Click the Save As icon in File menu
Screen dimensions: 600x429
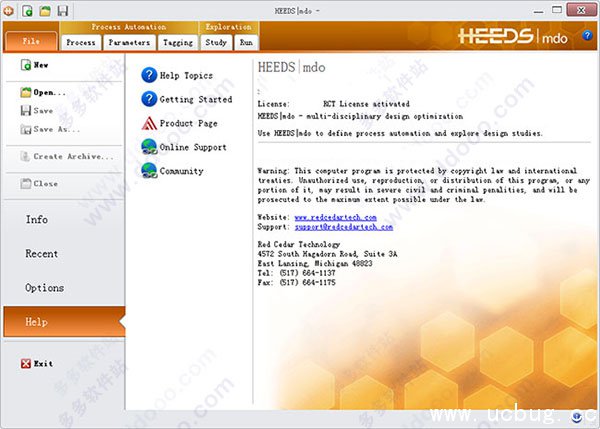(x=26, y=129)
